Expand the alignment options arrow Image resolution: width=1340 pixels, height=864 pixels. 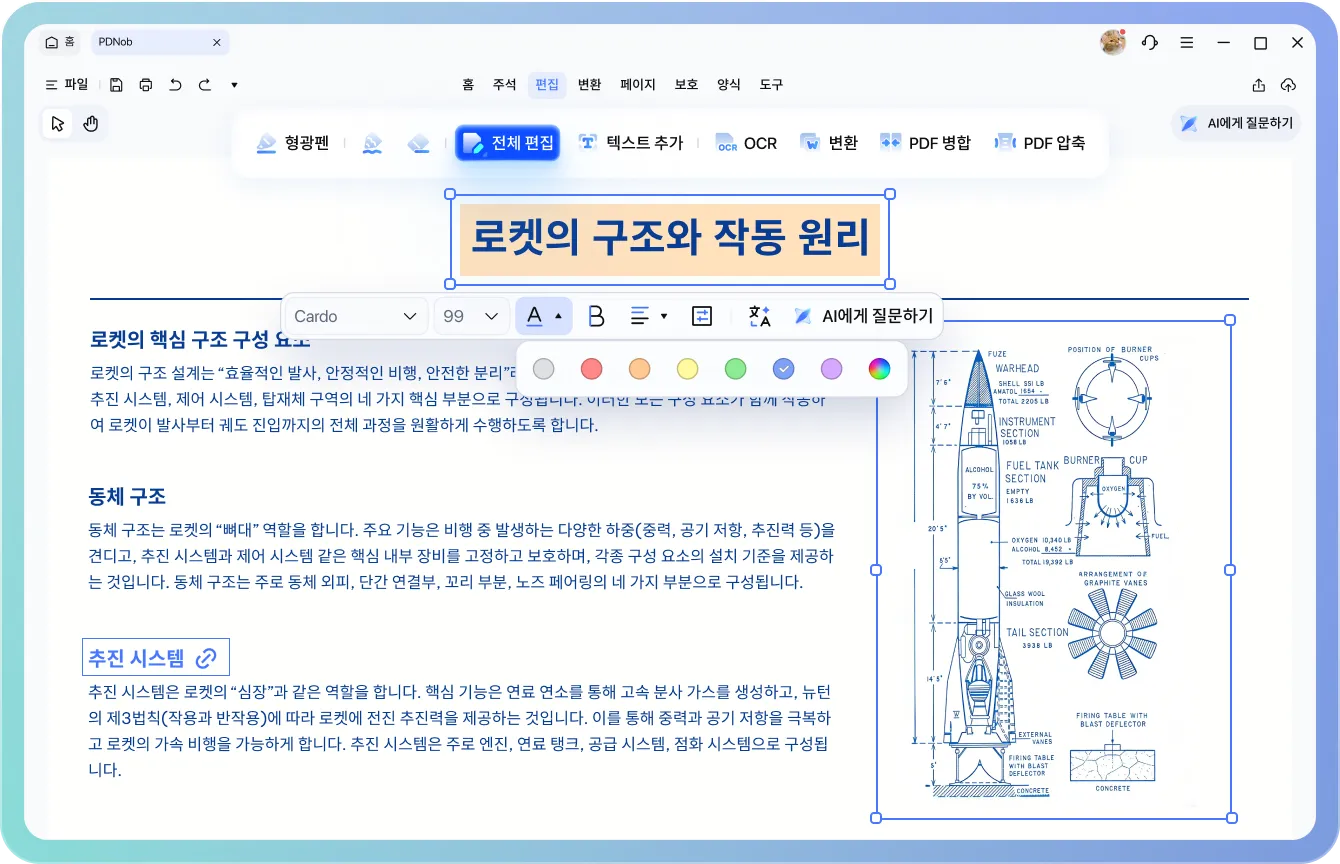(x=664, y=316)
